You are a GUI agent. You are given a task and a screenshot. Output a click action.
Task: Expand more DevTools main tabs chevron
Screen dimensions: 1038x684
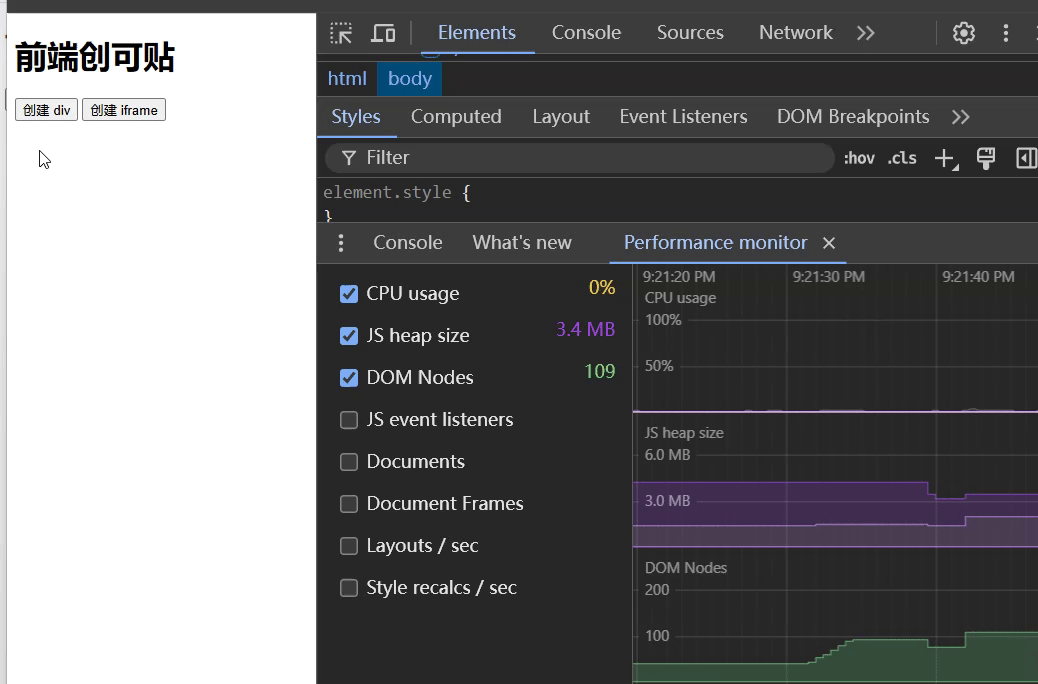(866, 33)
